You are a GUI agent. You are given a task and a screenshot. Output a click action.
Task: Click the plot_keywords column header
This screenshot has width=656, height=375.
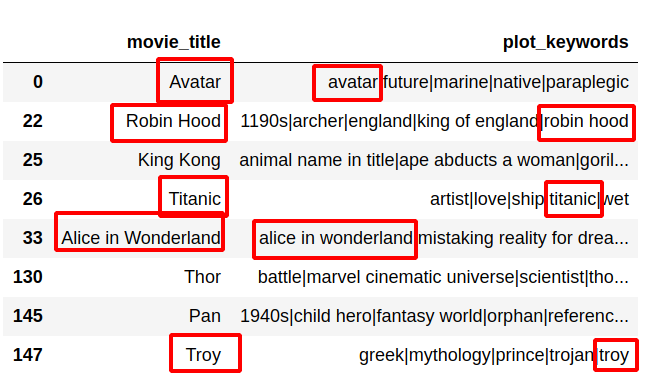click(566, 42)
